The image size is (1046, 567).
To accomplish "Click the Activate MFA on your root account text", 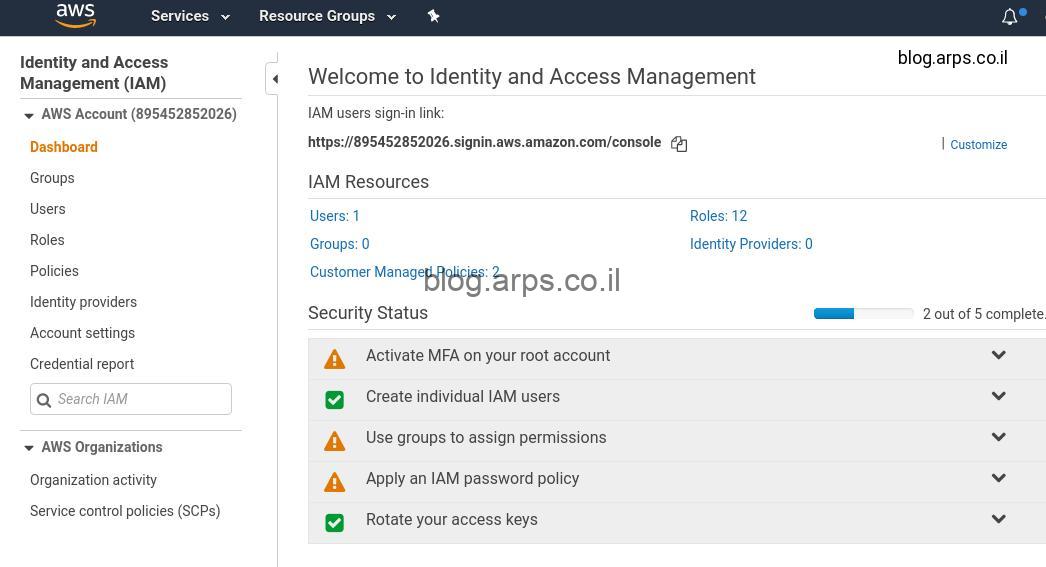I will tap(488, 356).
